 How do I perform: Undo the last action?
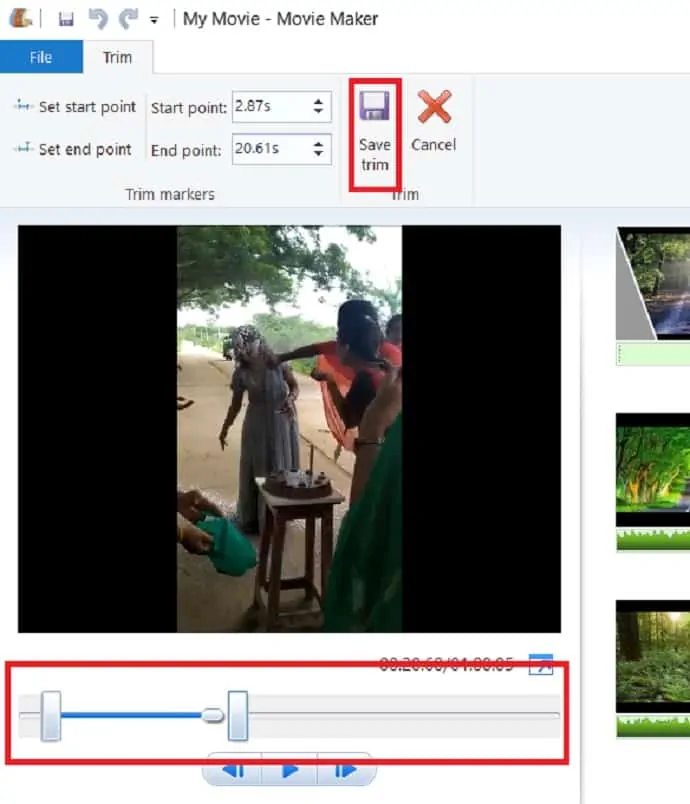98,19
